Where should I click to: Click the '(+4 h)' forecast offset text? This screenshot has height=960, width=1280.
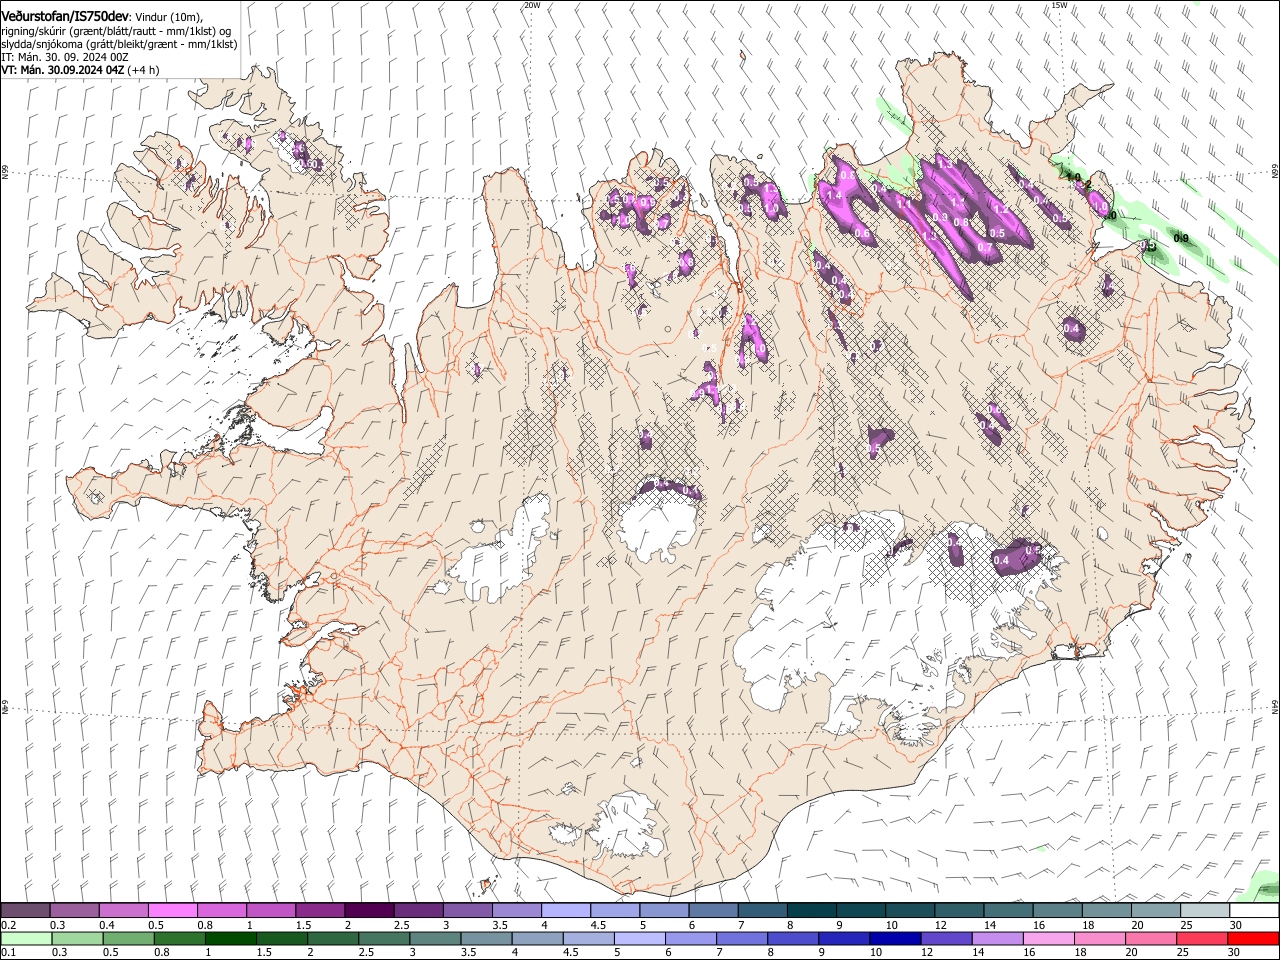143,70
